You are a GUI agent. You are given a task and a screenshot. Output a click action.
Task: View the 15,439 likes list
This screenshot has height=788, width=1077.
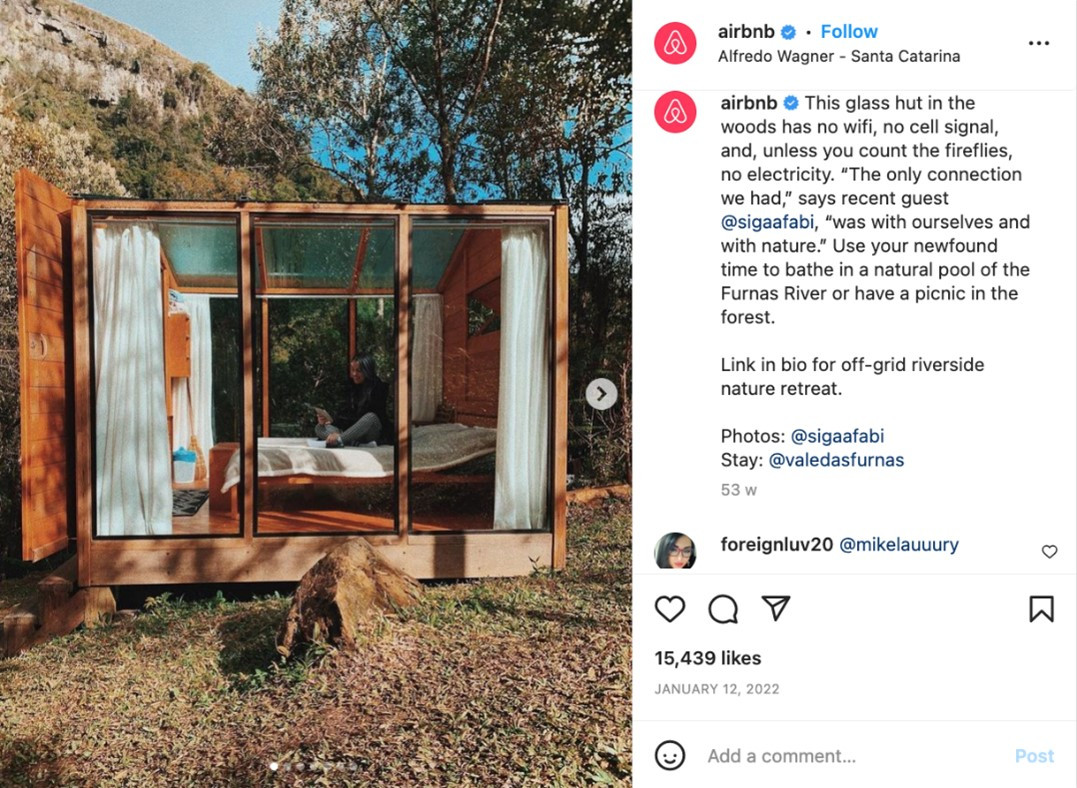(x=707, y=658)
